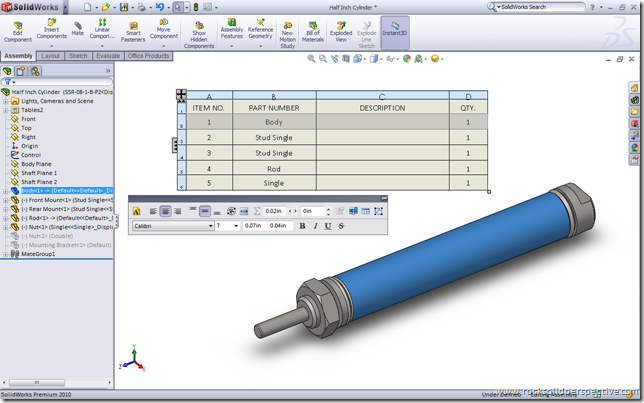Expand the Lights, Cameras and Scene node
The image size is (644, 403).
[6, 101]
